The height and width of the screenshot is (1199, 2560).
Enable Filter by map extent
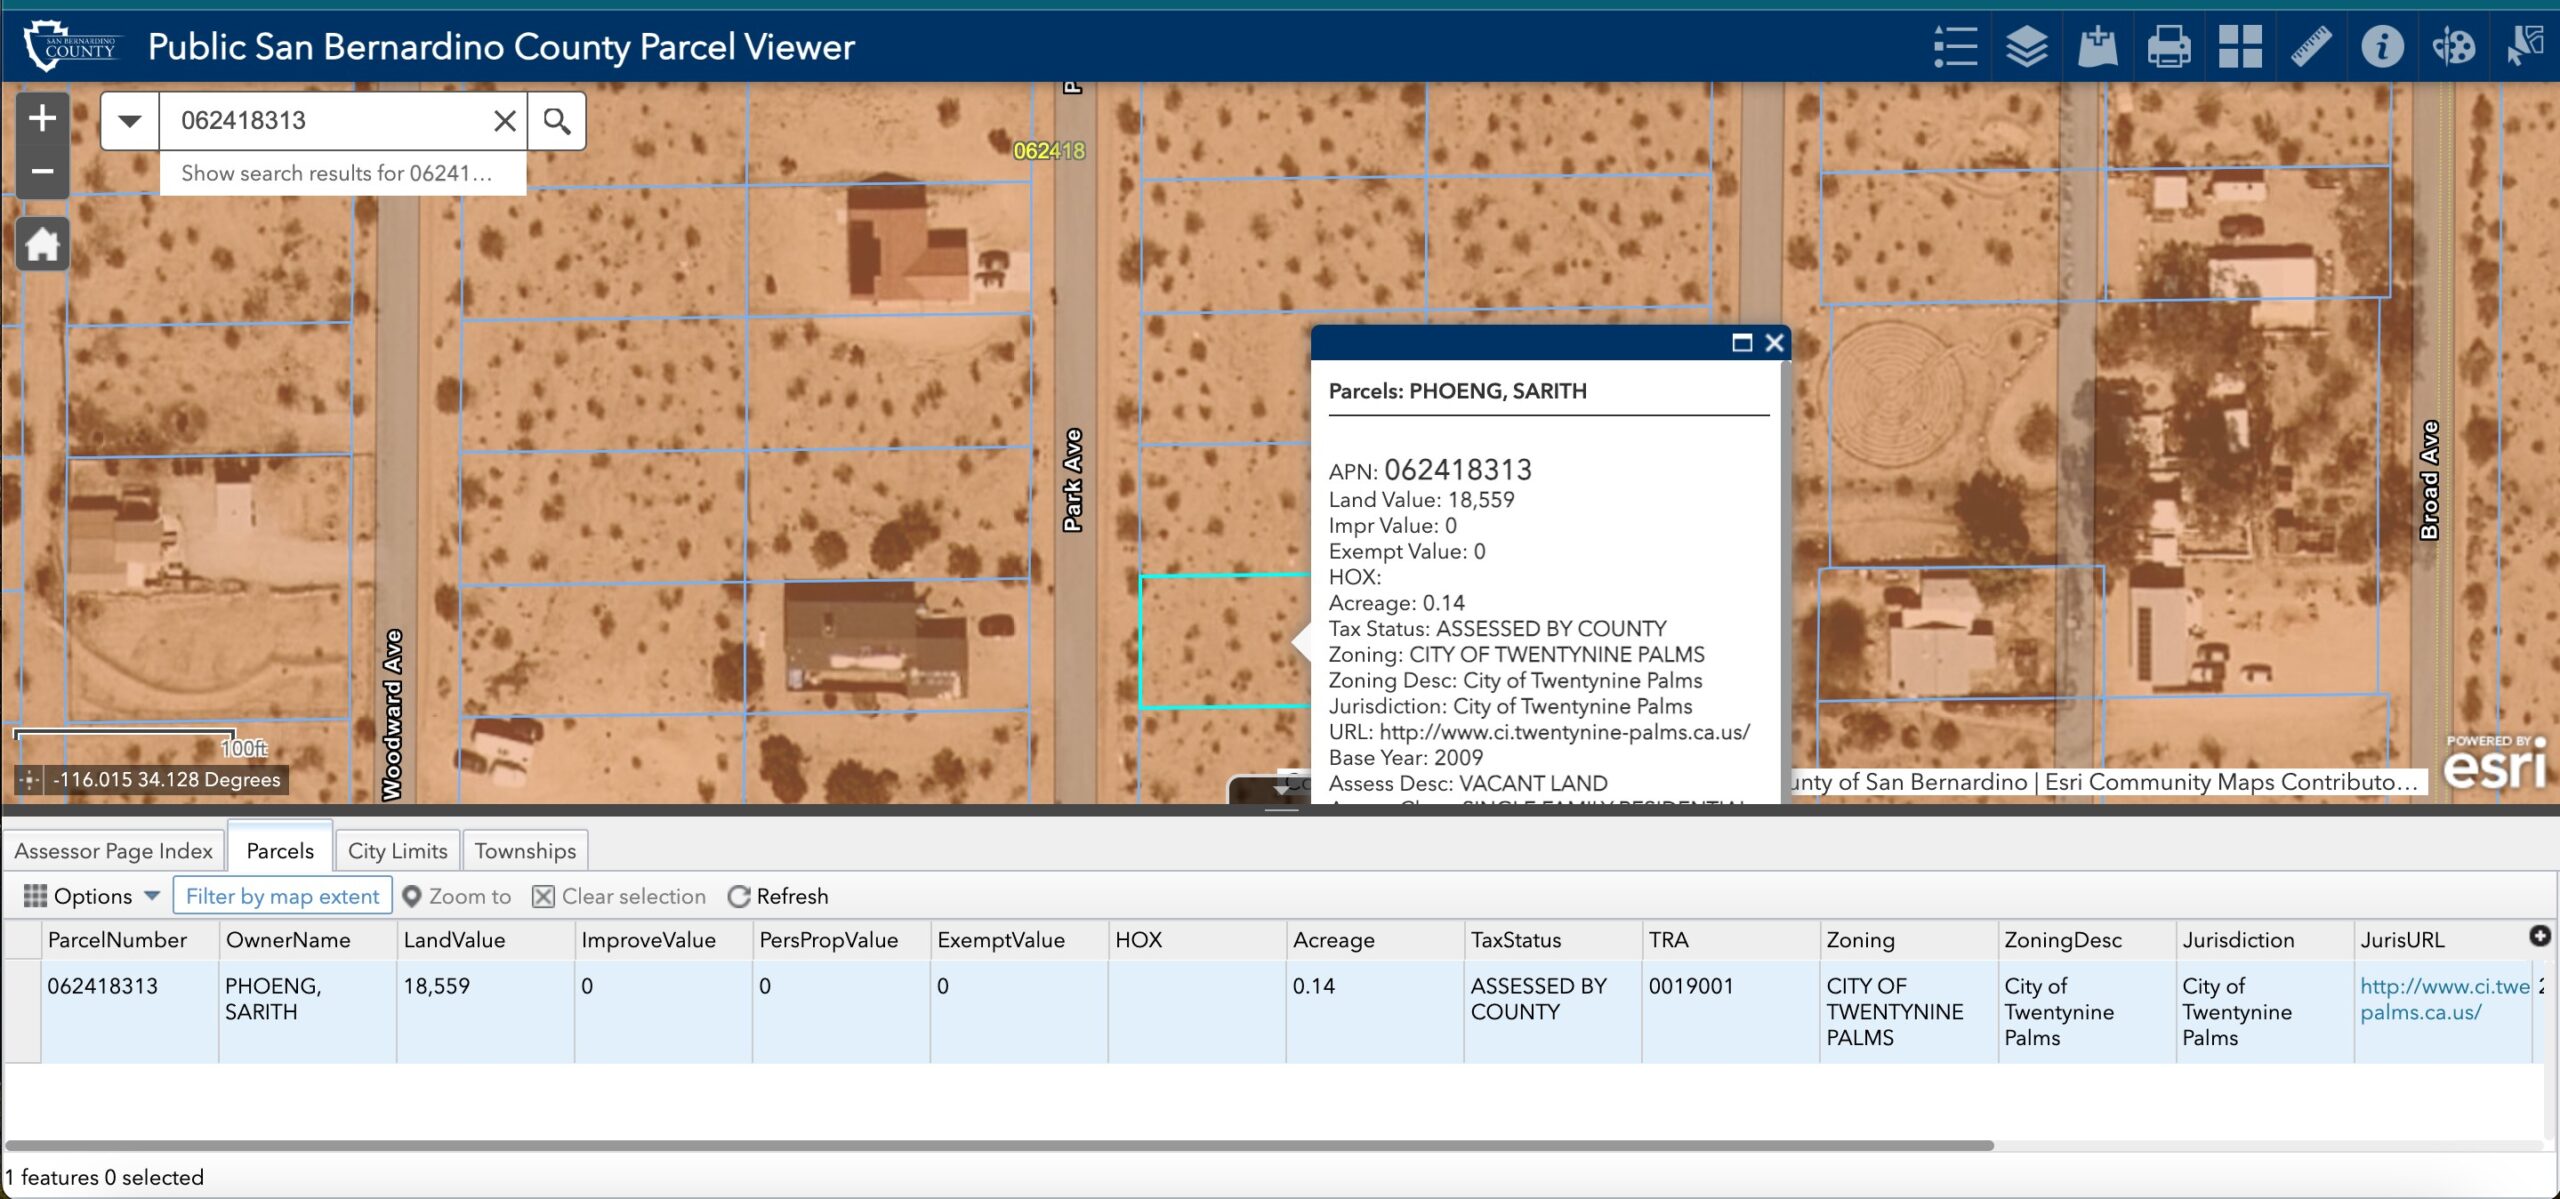point(283,895)
